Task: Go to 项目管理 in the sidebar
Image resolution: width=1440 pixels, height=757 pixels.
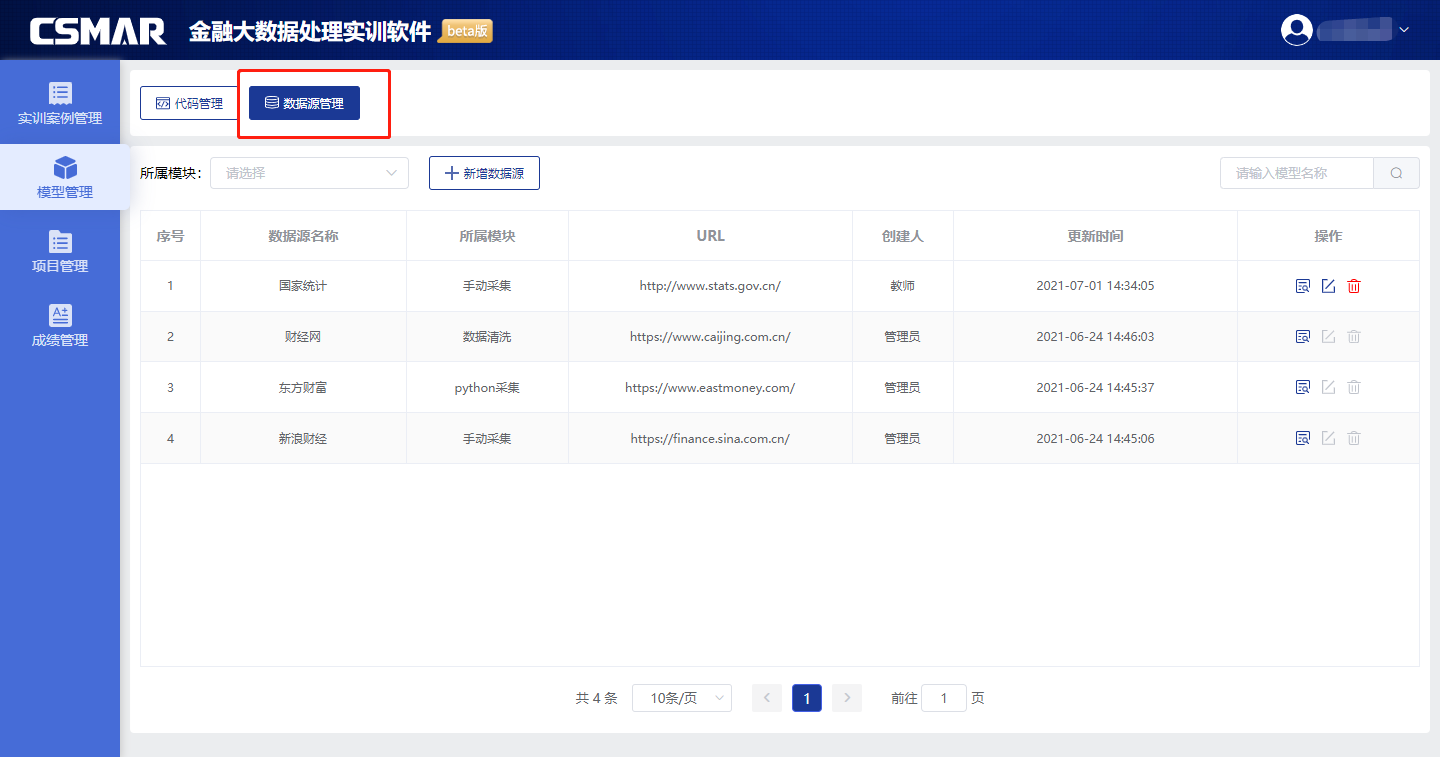Action: click(x=60, y=252)
